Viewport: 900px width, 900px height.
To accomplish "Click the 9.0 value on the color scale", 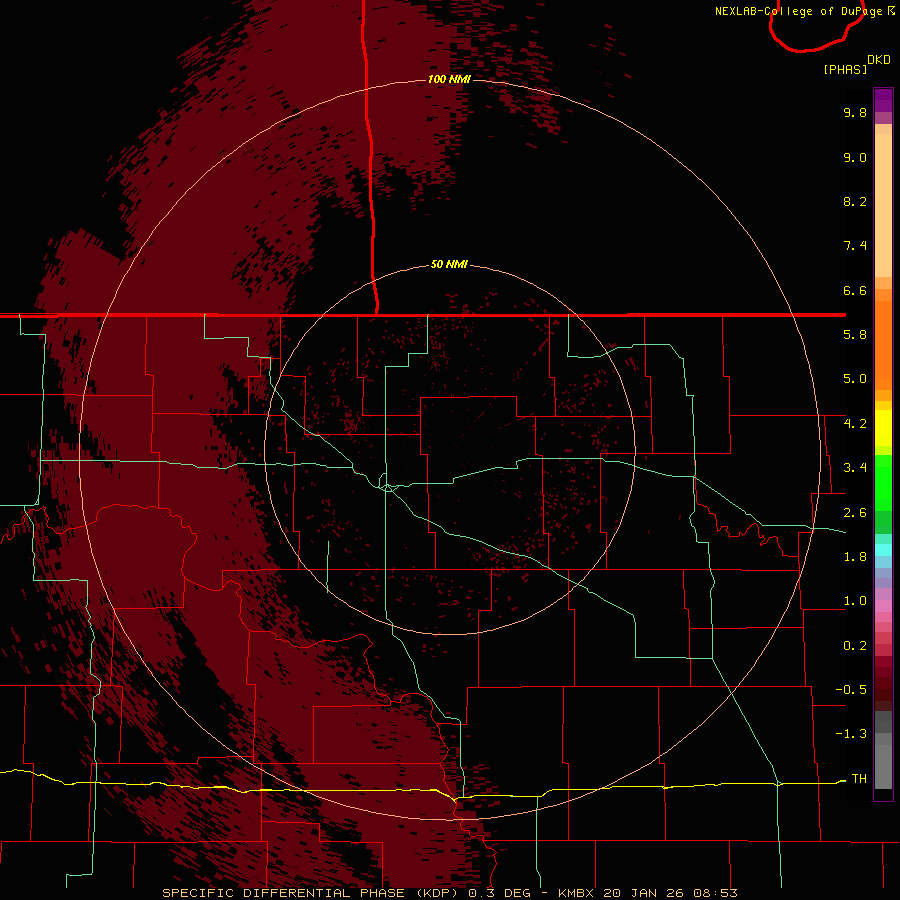I will click(855, 157).
